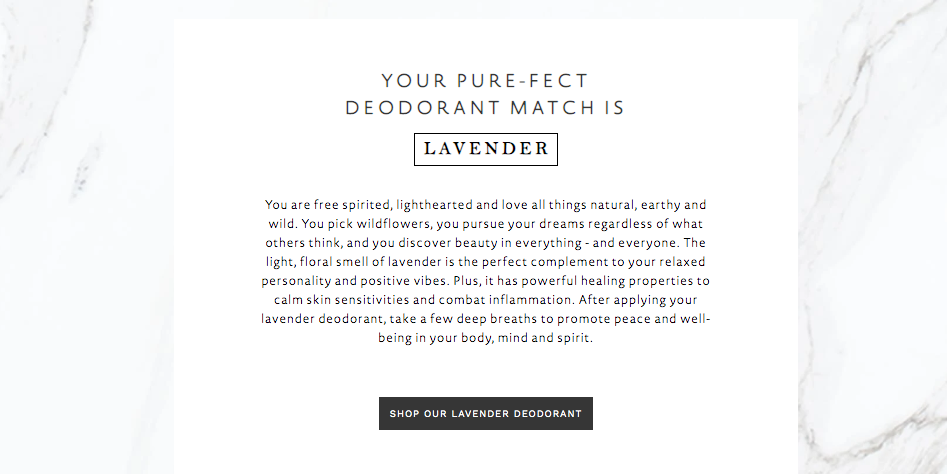Click the paragraph line starting 'You are free spirited'

click(486, 205)
